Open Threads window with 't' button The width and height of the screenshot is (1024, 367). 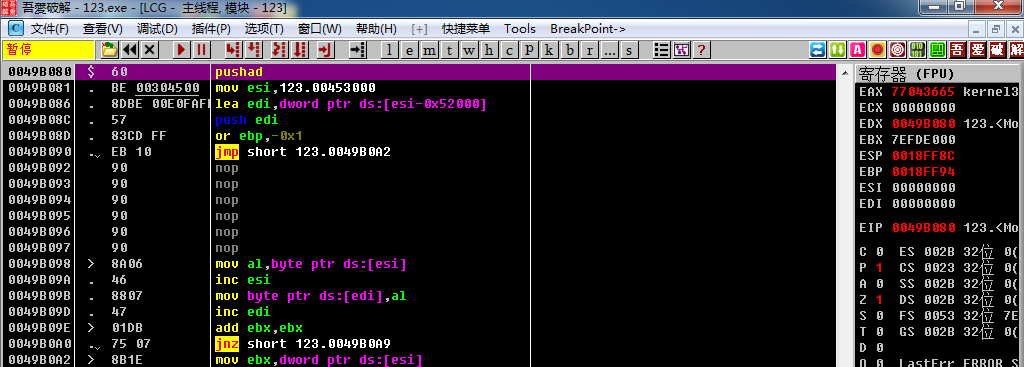pos(449,50)
